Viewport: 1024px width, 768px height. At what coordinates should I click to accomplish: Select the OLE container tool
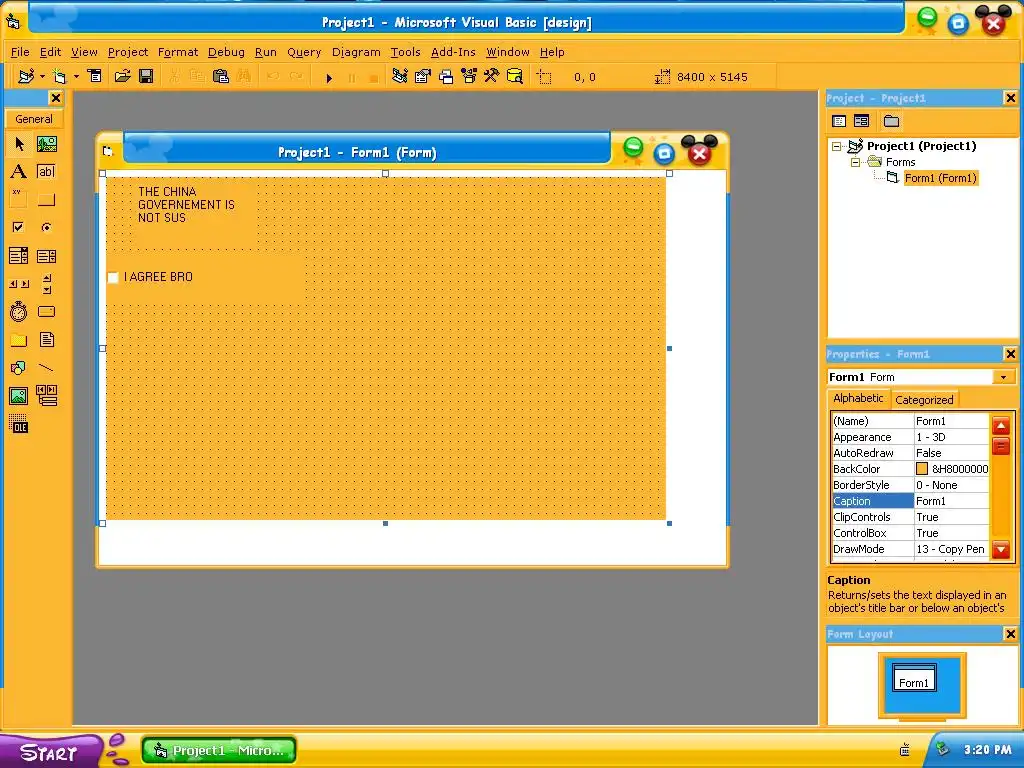coord(19,424)
